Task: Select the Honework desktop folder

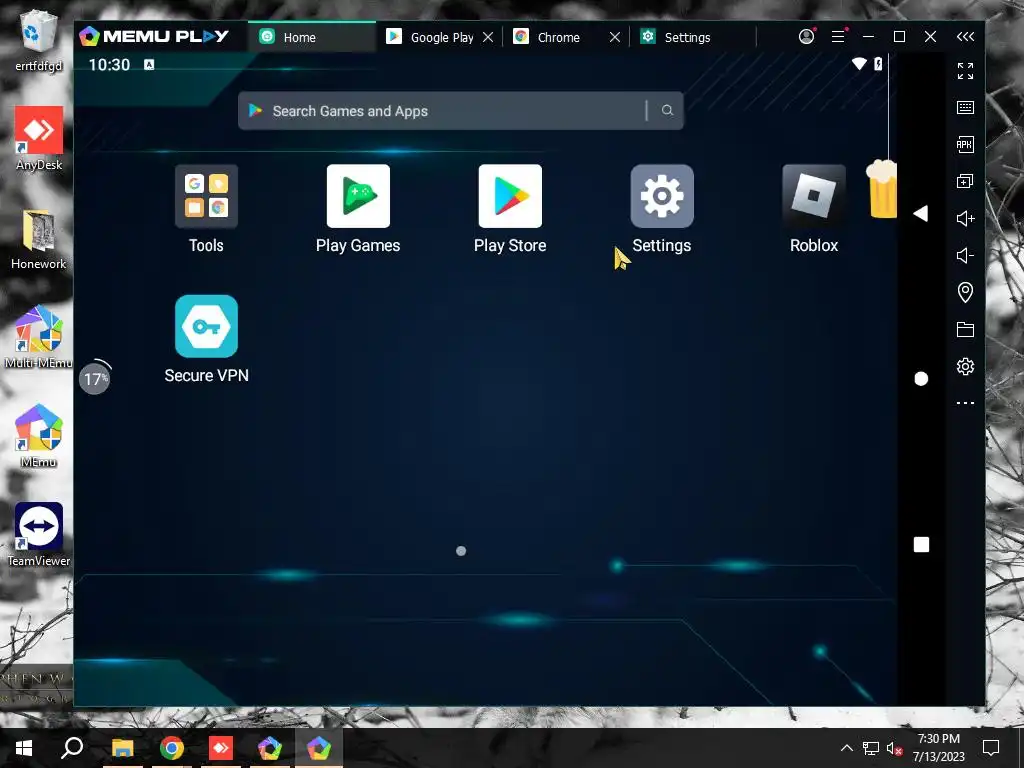Action: click(x=39, y=239)
